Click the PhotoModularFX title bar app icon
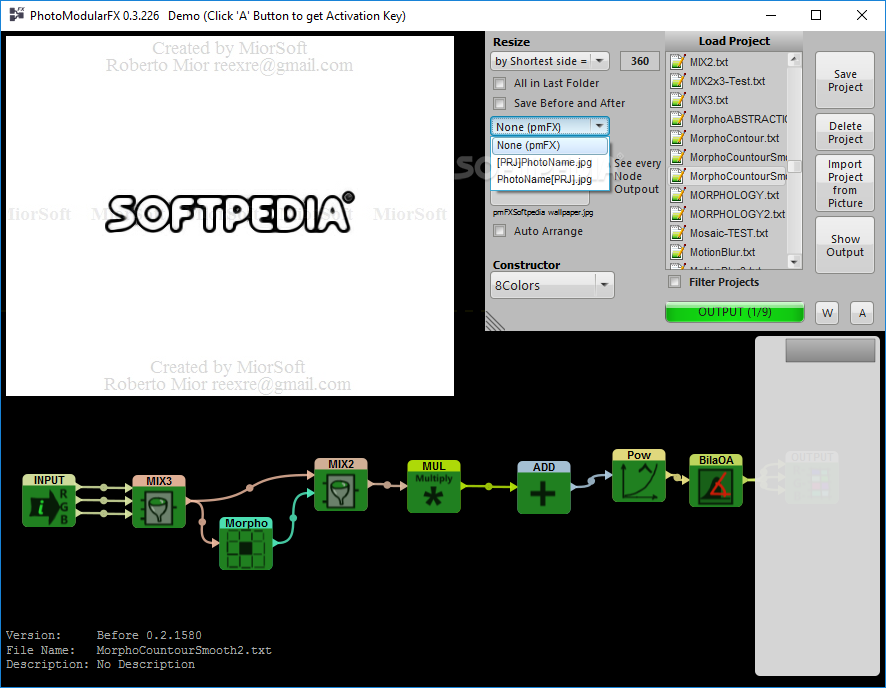The width and height of the screenshot is (886, 688). (x=16, y=15)
